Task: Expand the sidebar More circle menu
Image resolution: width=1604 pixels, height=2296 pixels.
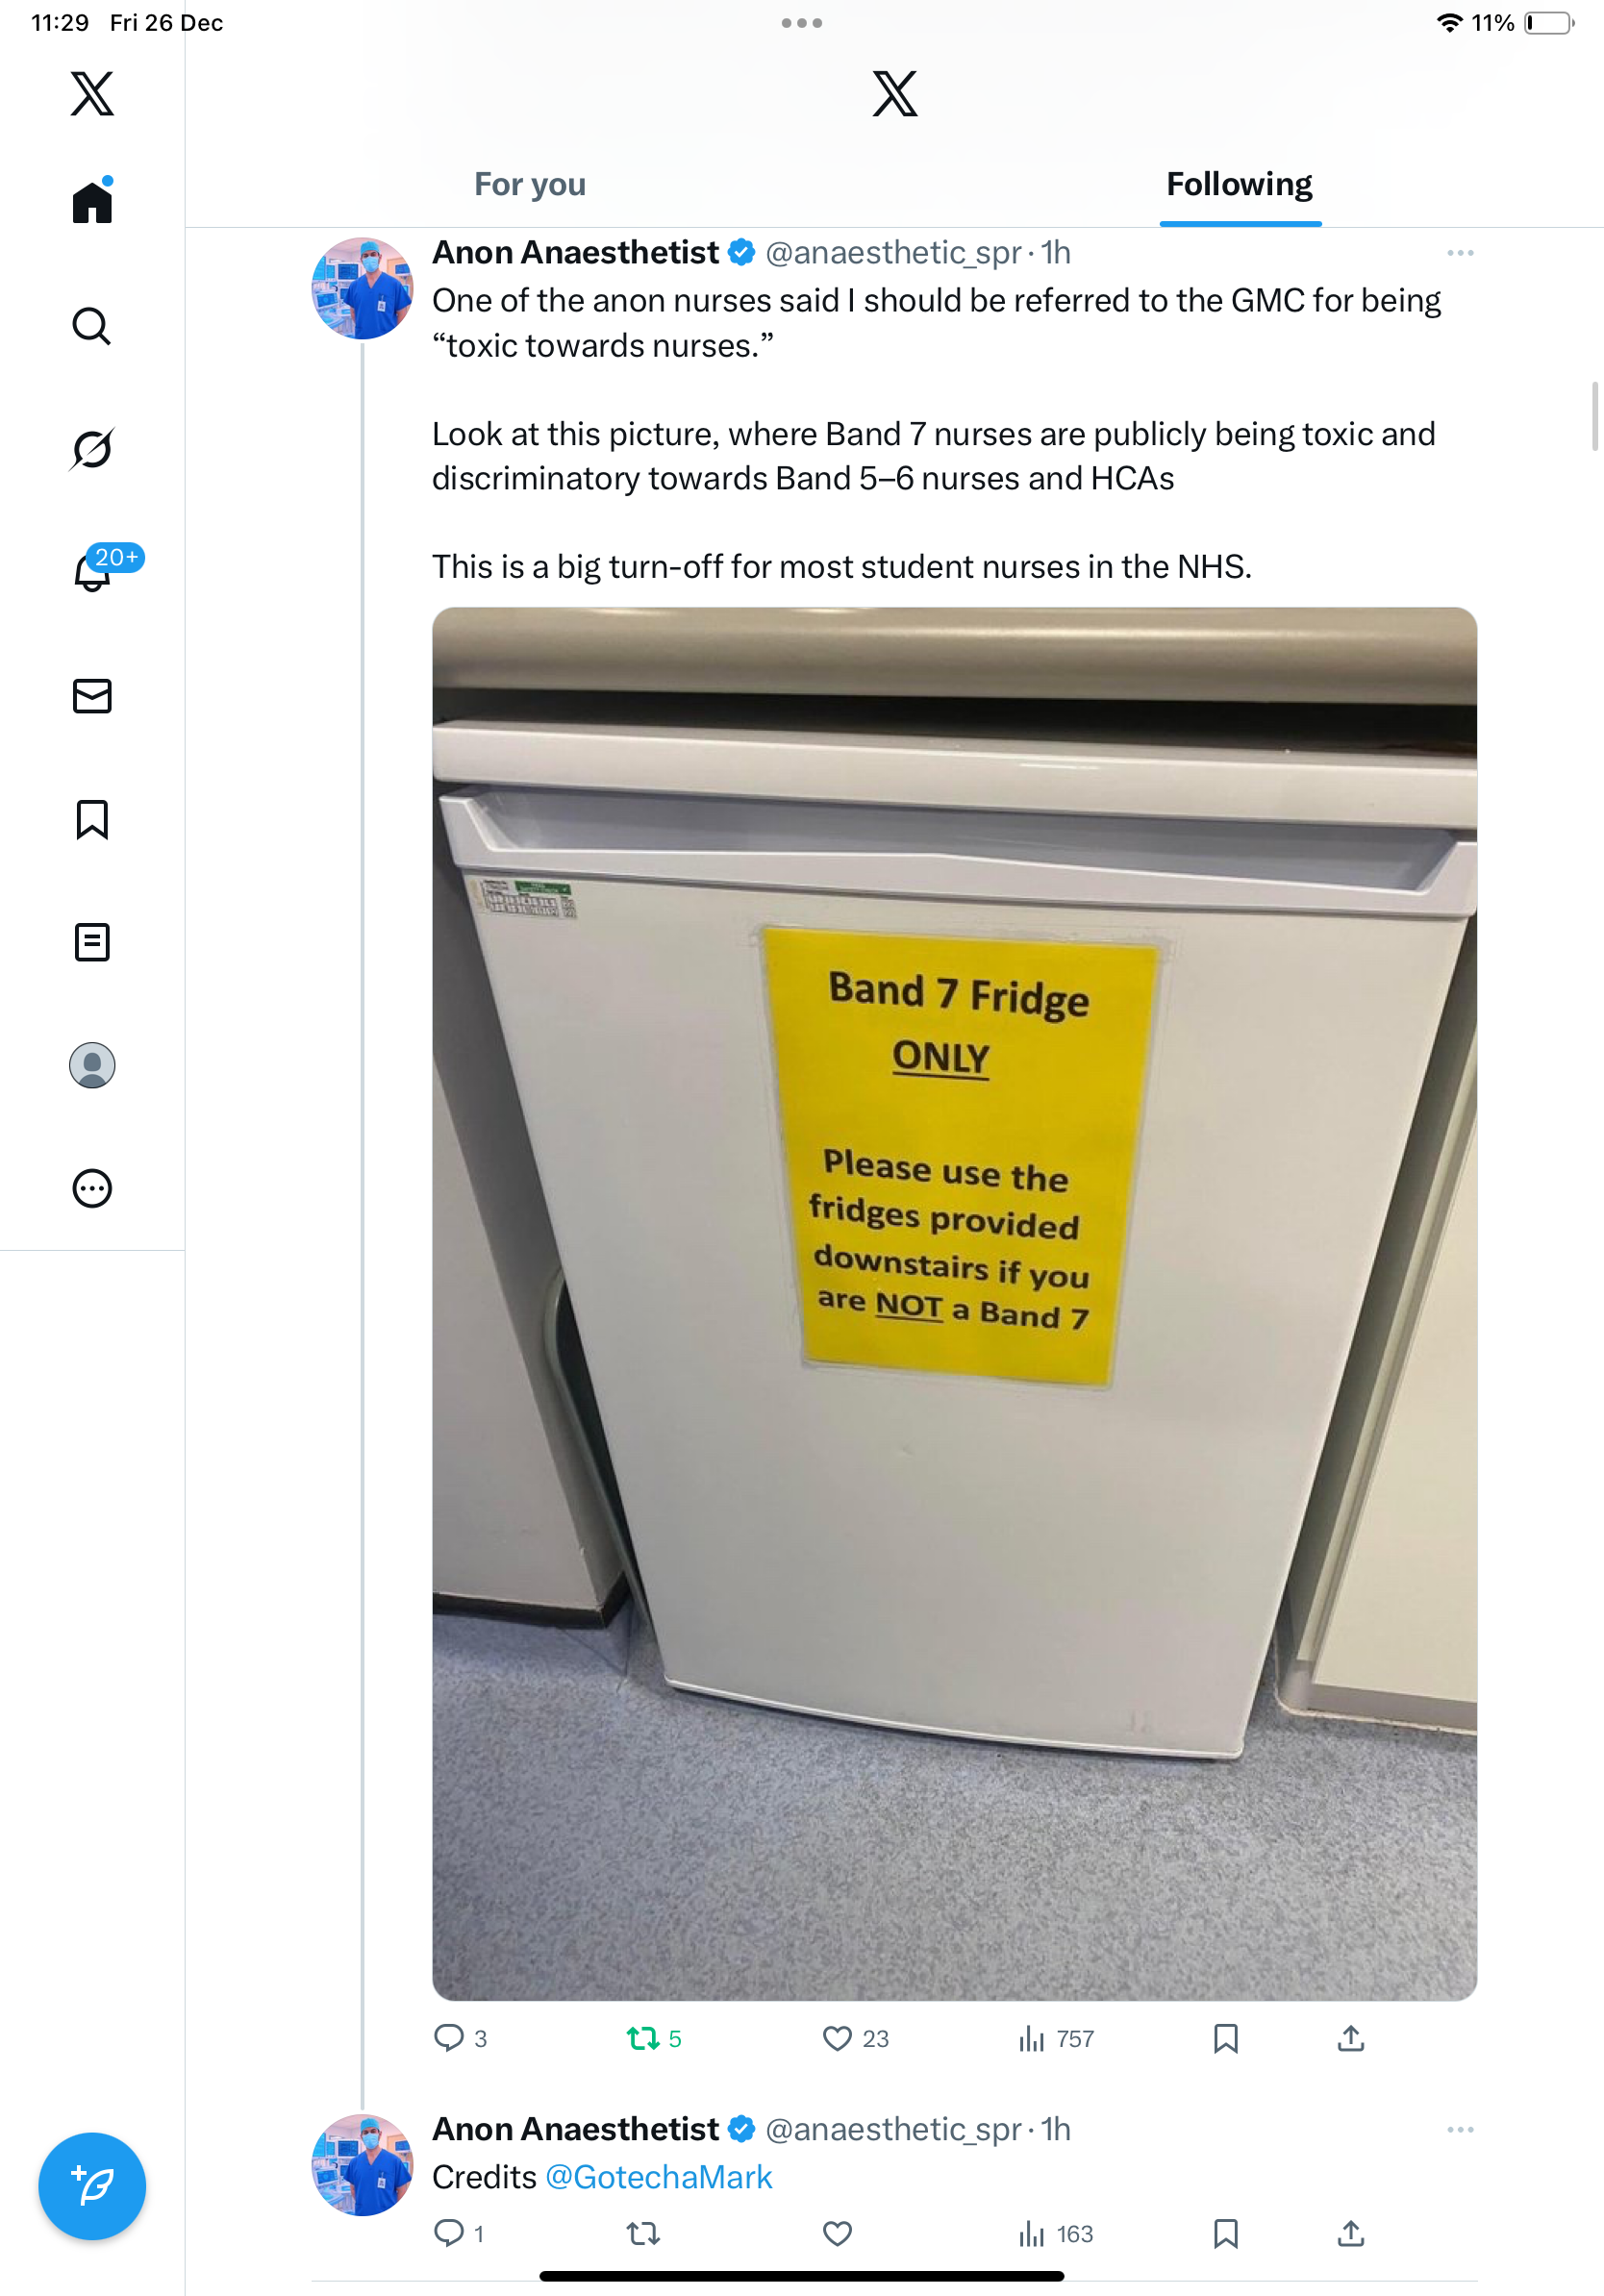Action: (92, 1189)
